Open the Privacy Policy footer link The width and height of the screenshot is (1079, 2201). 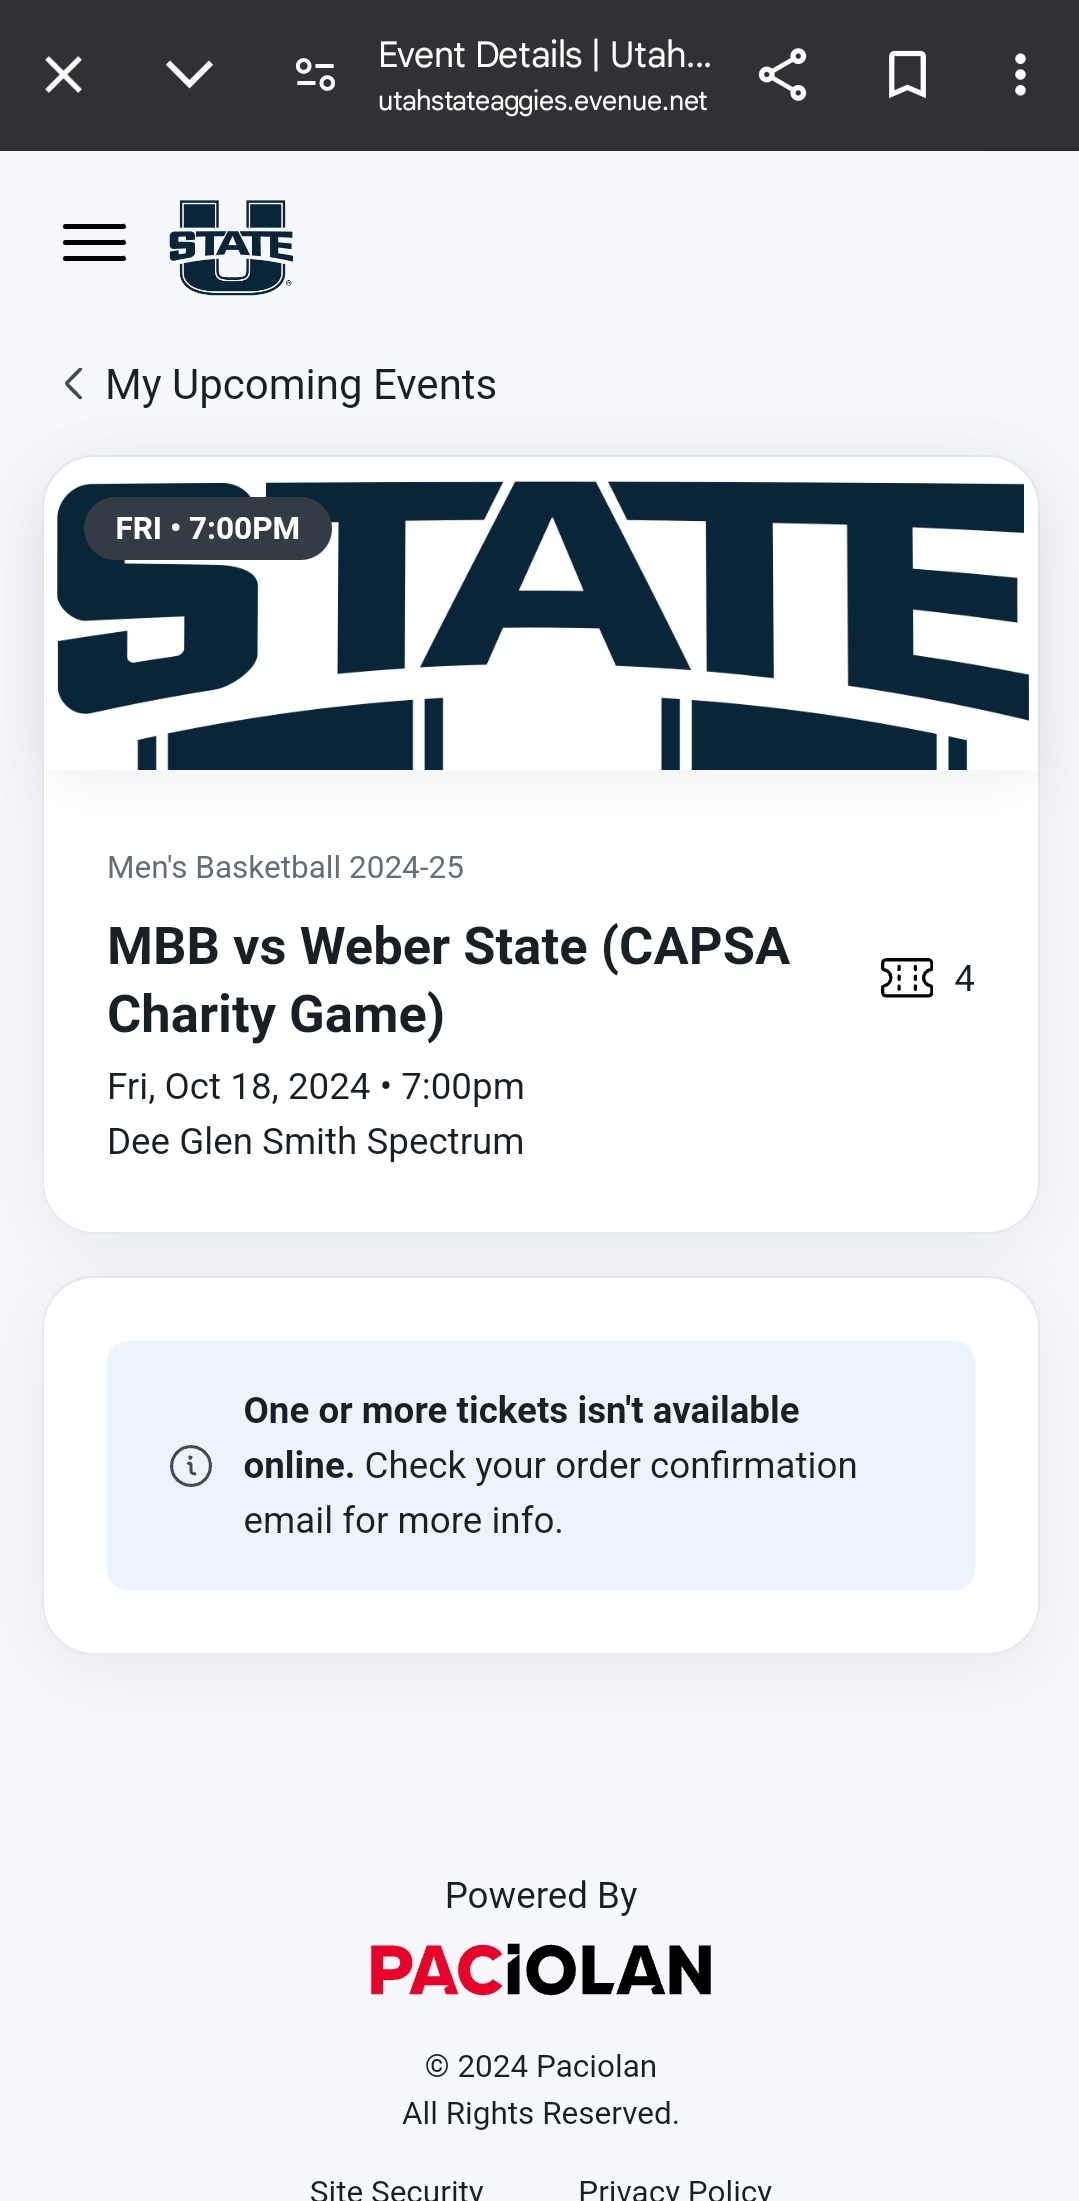[675, 2189]
